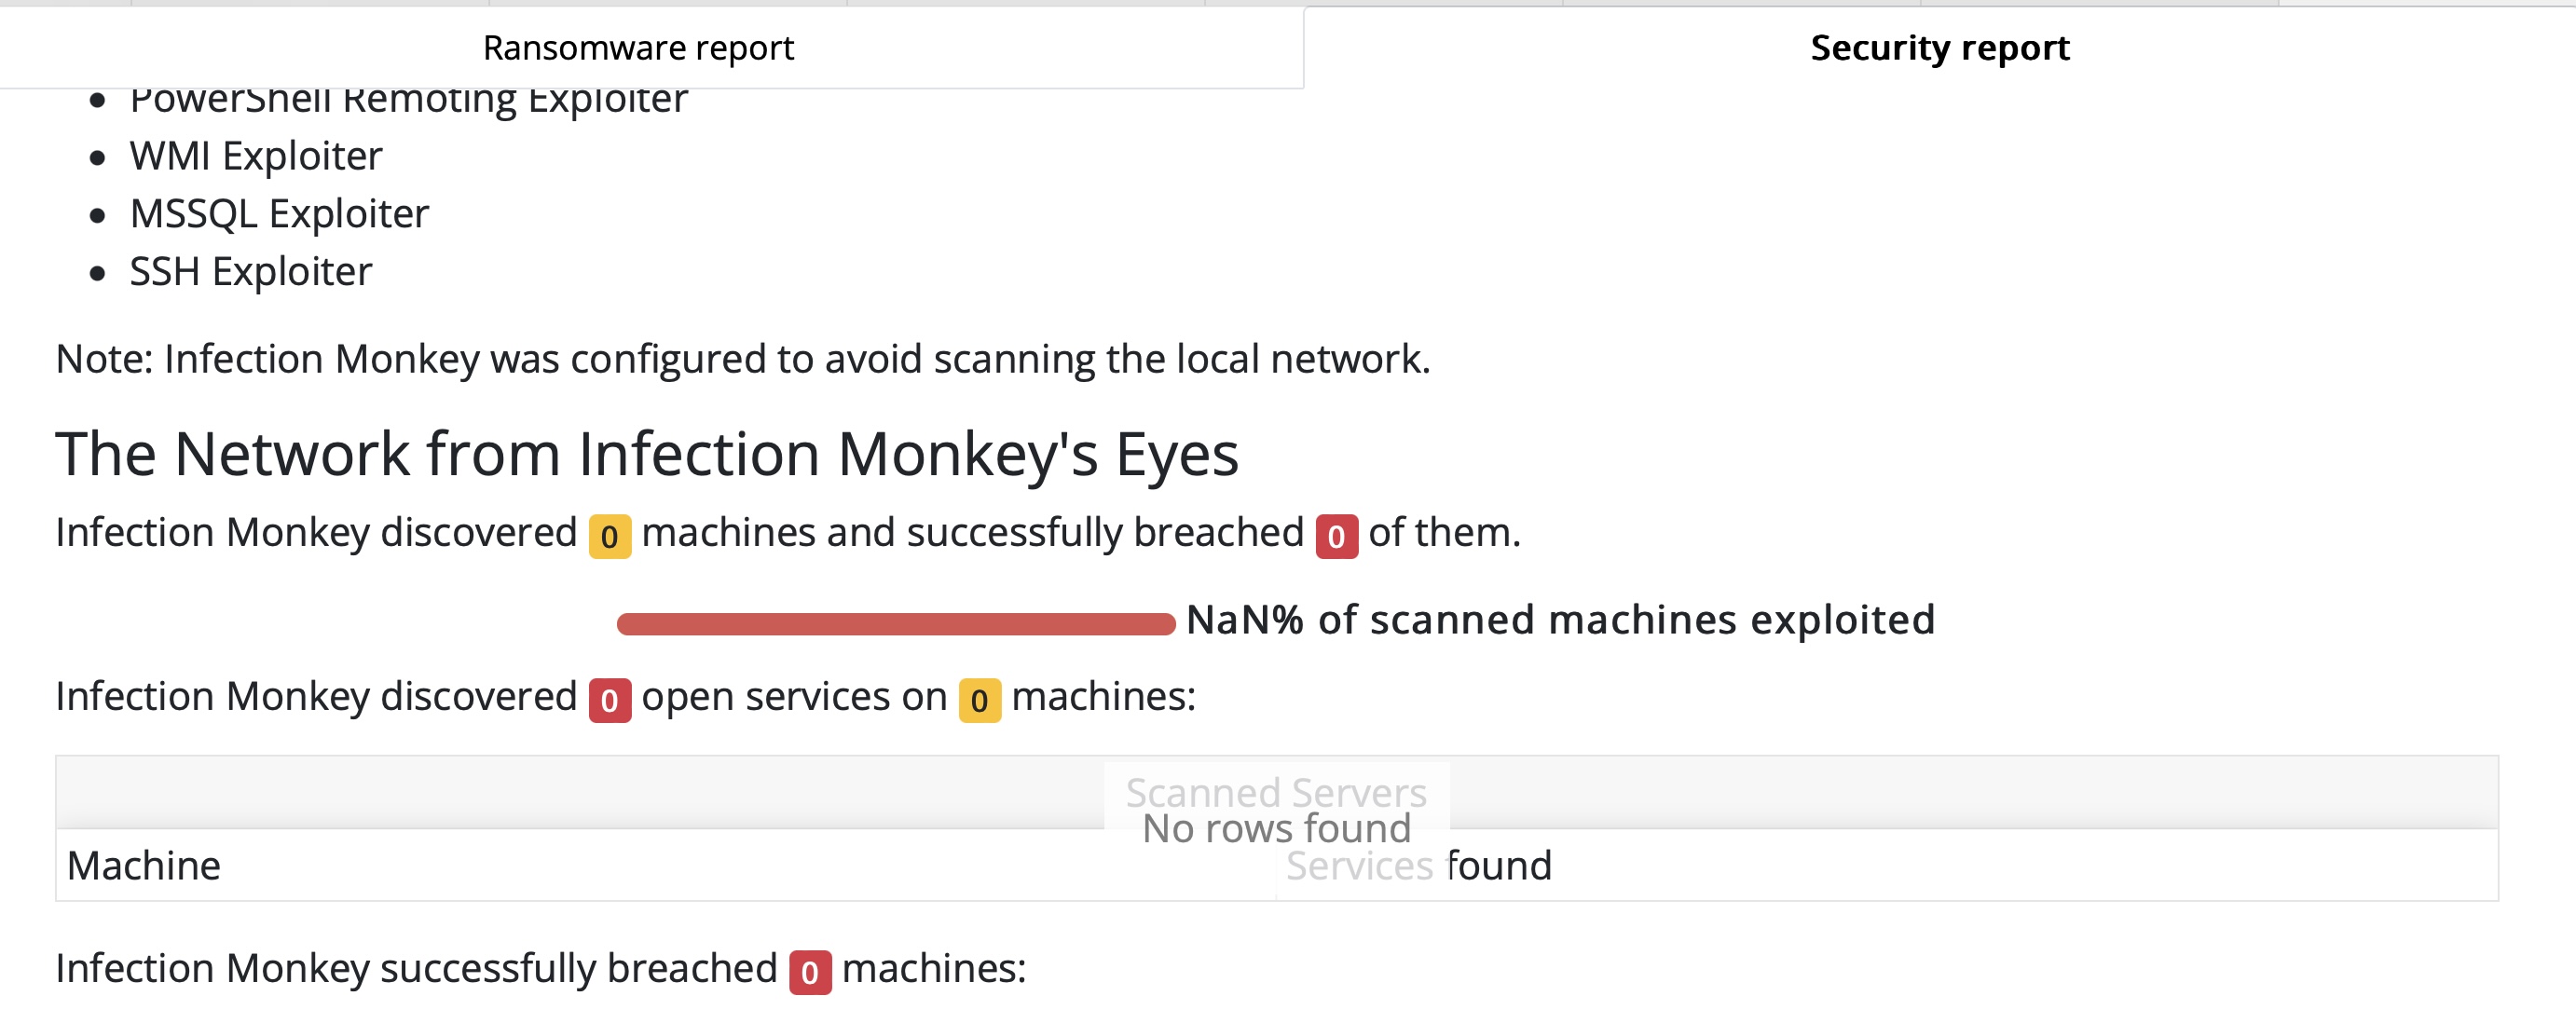Click the SSH Exploiter entry

(251, 270)
